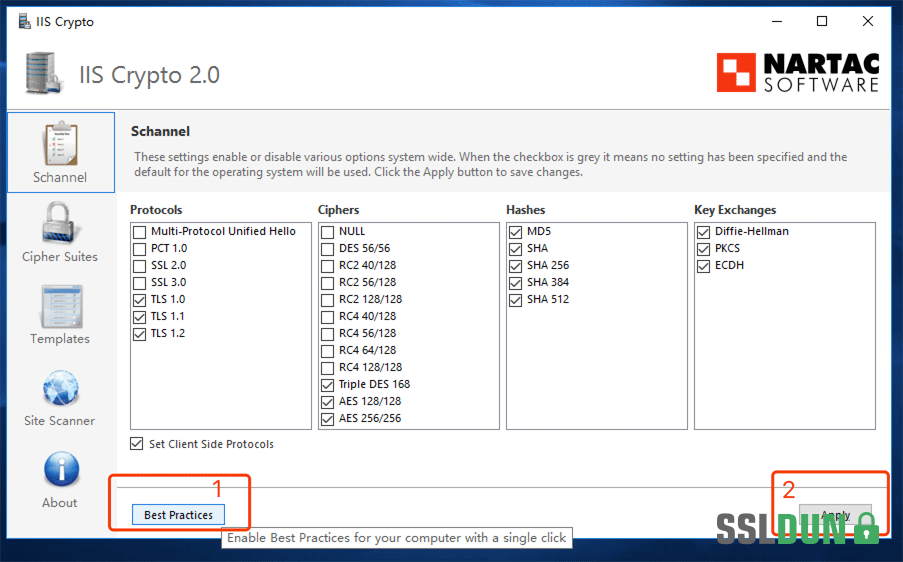The image size is (903, 562).
Task: Disable the TLS 1.0 protocol
Action: (x=139, y=300)
